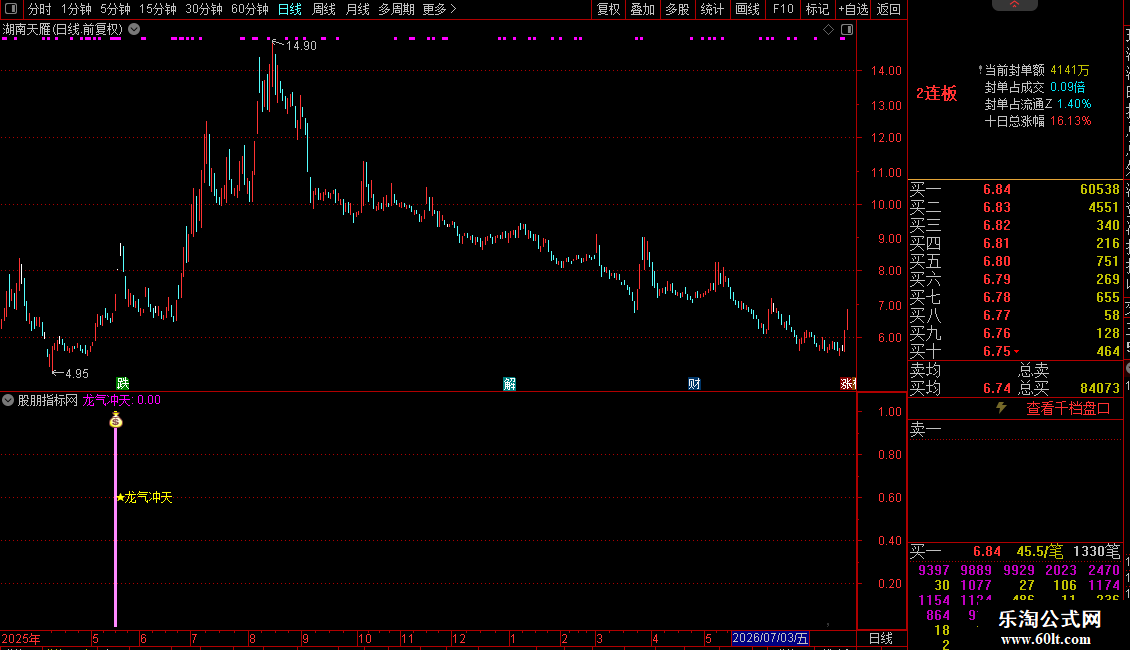Toggle the panel layout icon at top-left
Screen dimensions: 1130x650
[x=11, y=9]
